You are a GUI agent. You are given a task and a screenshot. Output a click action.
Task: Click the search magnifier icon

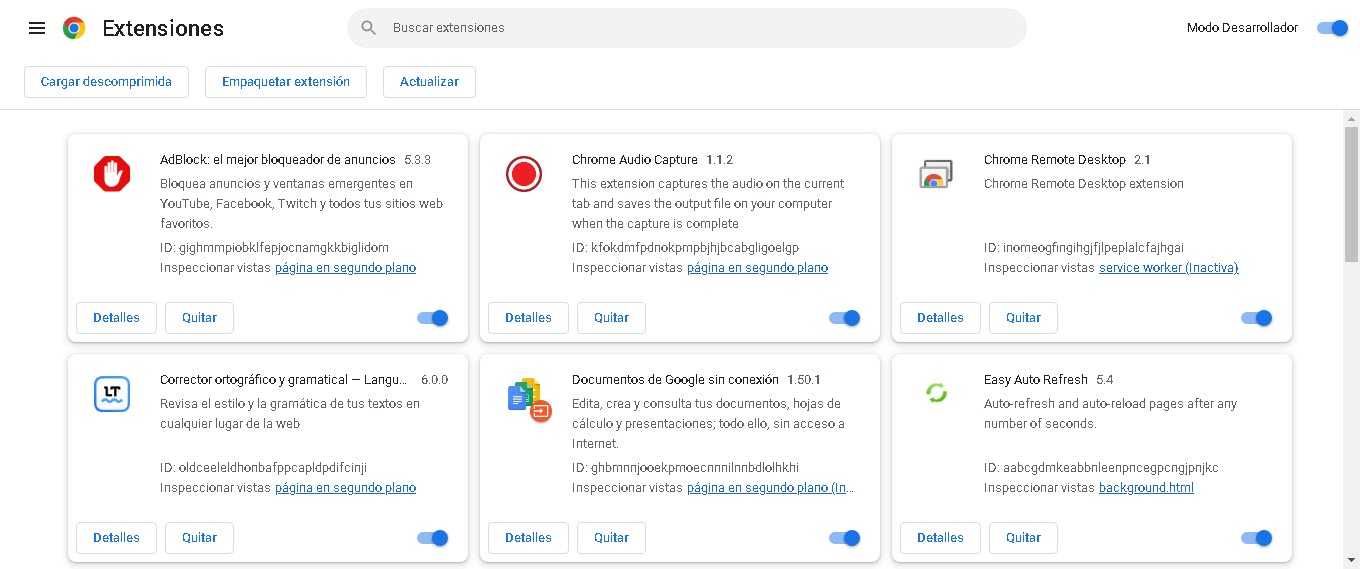click(x=368, y=28)
